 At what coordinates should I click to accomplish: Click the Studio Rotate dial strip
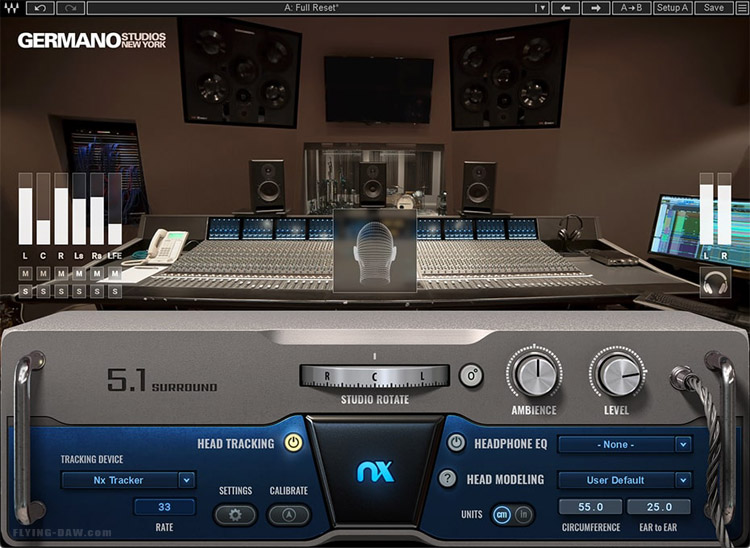[x=375, y=376]
